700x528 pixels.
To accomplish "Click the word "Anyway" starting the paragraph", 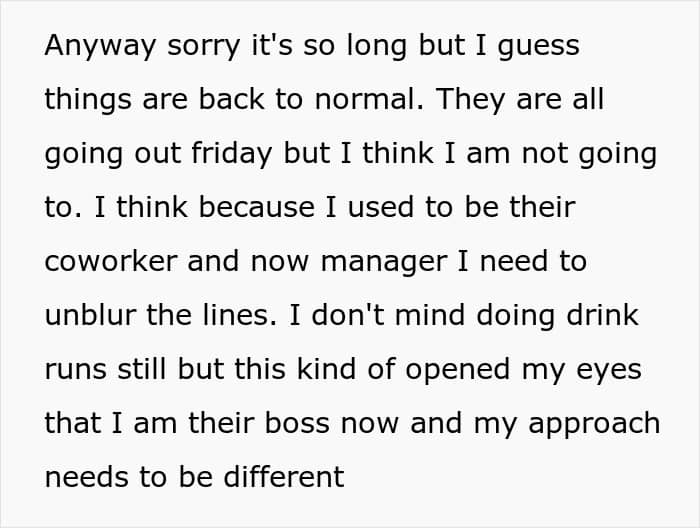I will [100, 46].
